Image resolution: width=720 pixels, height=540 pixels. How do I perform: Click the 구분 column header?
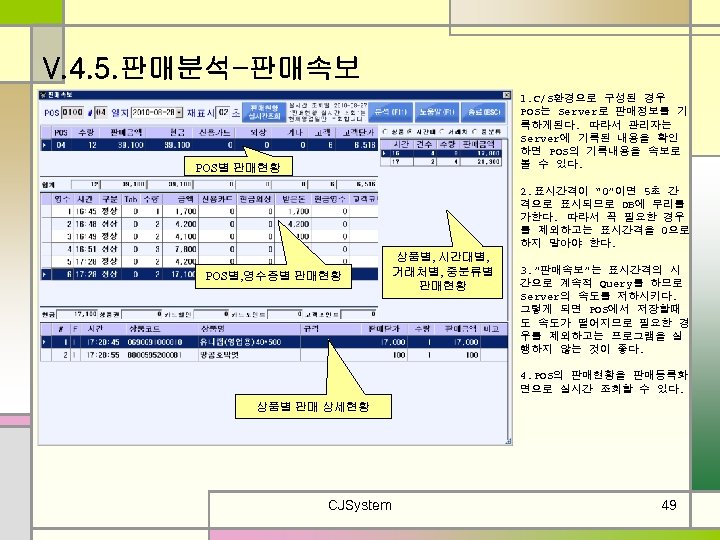tap(109, 199)
